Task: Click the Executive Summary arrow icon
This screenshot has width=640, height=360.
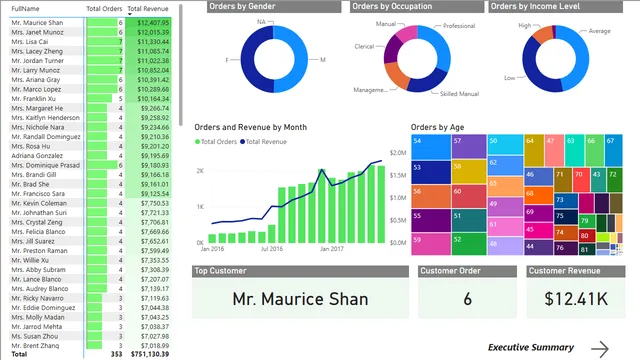Action: [600, 349]
